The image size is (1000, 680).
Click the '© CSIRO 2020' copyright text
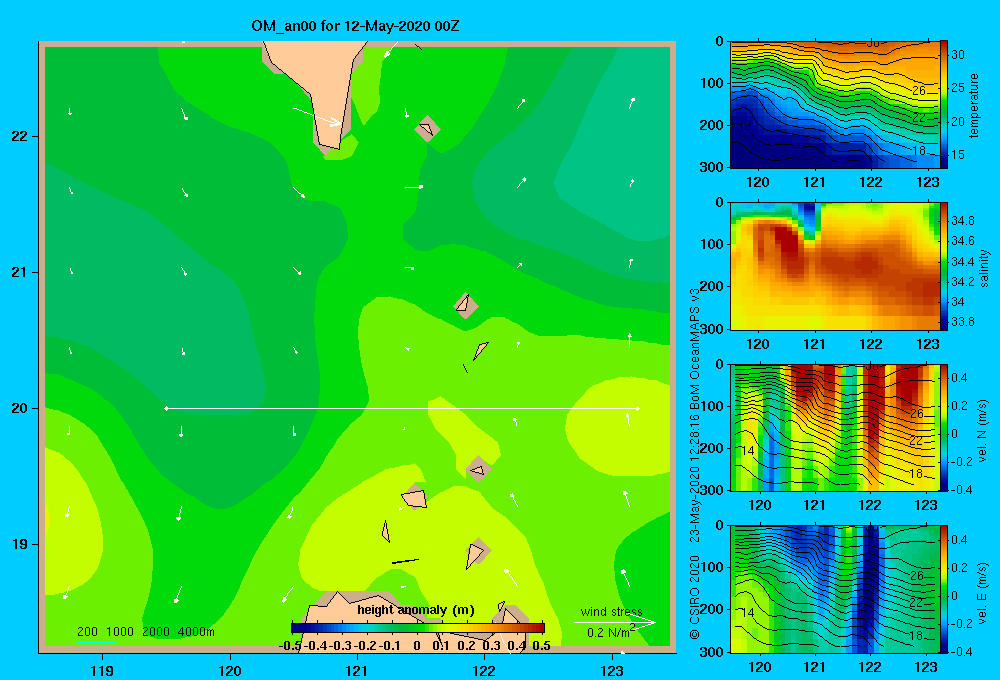[695, 597]
